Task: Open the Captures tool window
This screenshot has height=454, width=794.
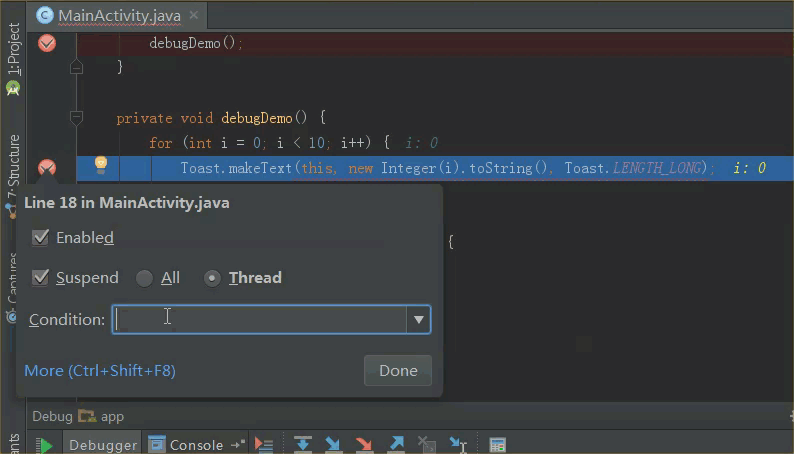Action: pyautogui.click(x=13, y=278)
